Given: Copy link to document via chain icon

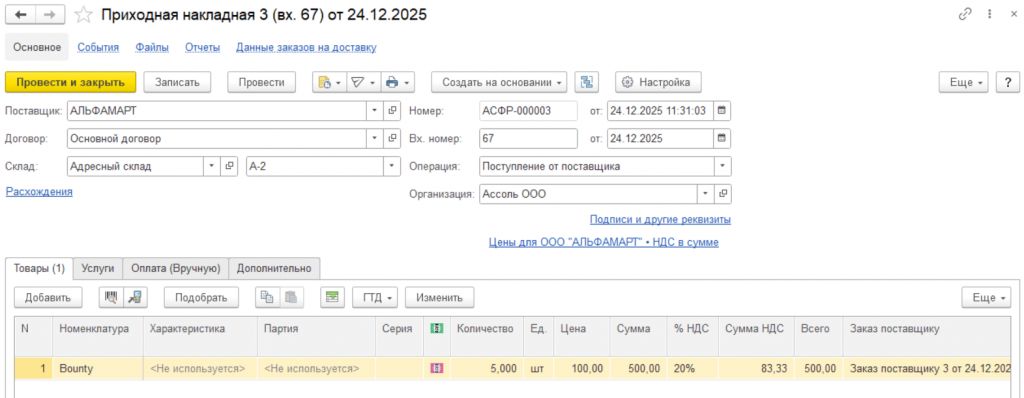Looking at the screenshot, I should [964, 14].
